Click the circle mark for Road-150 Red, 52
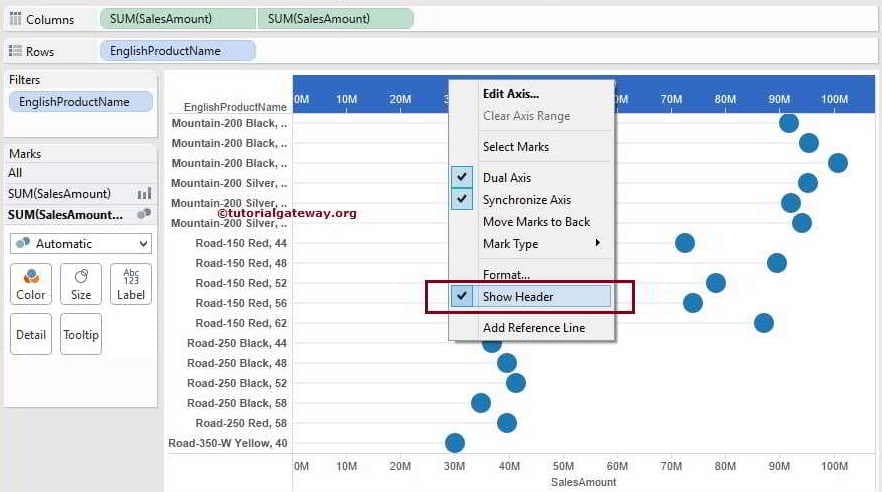The height and width of the screenshot is (492, 882). click(x=716, y=283)
